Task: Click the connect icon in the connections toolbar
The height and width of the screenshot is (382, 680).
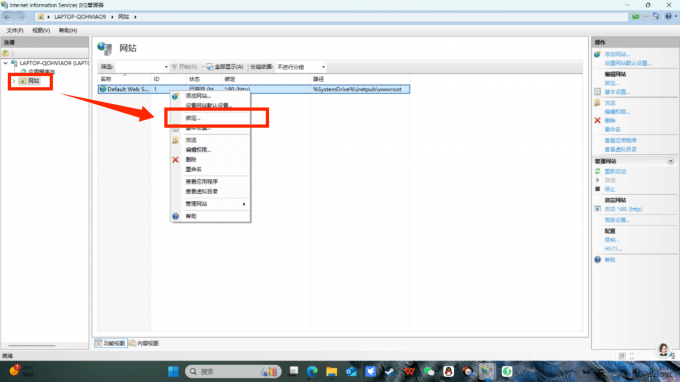Action: (x=6, y=53)
